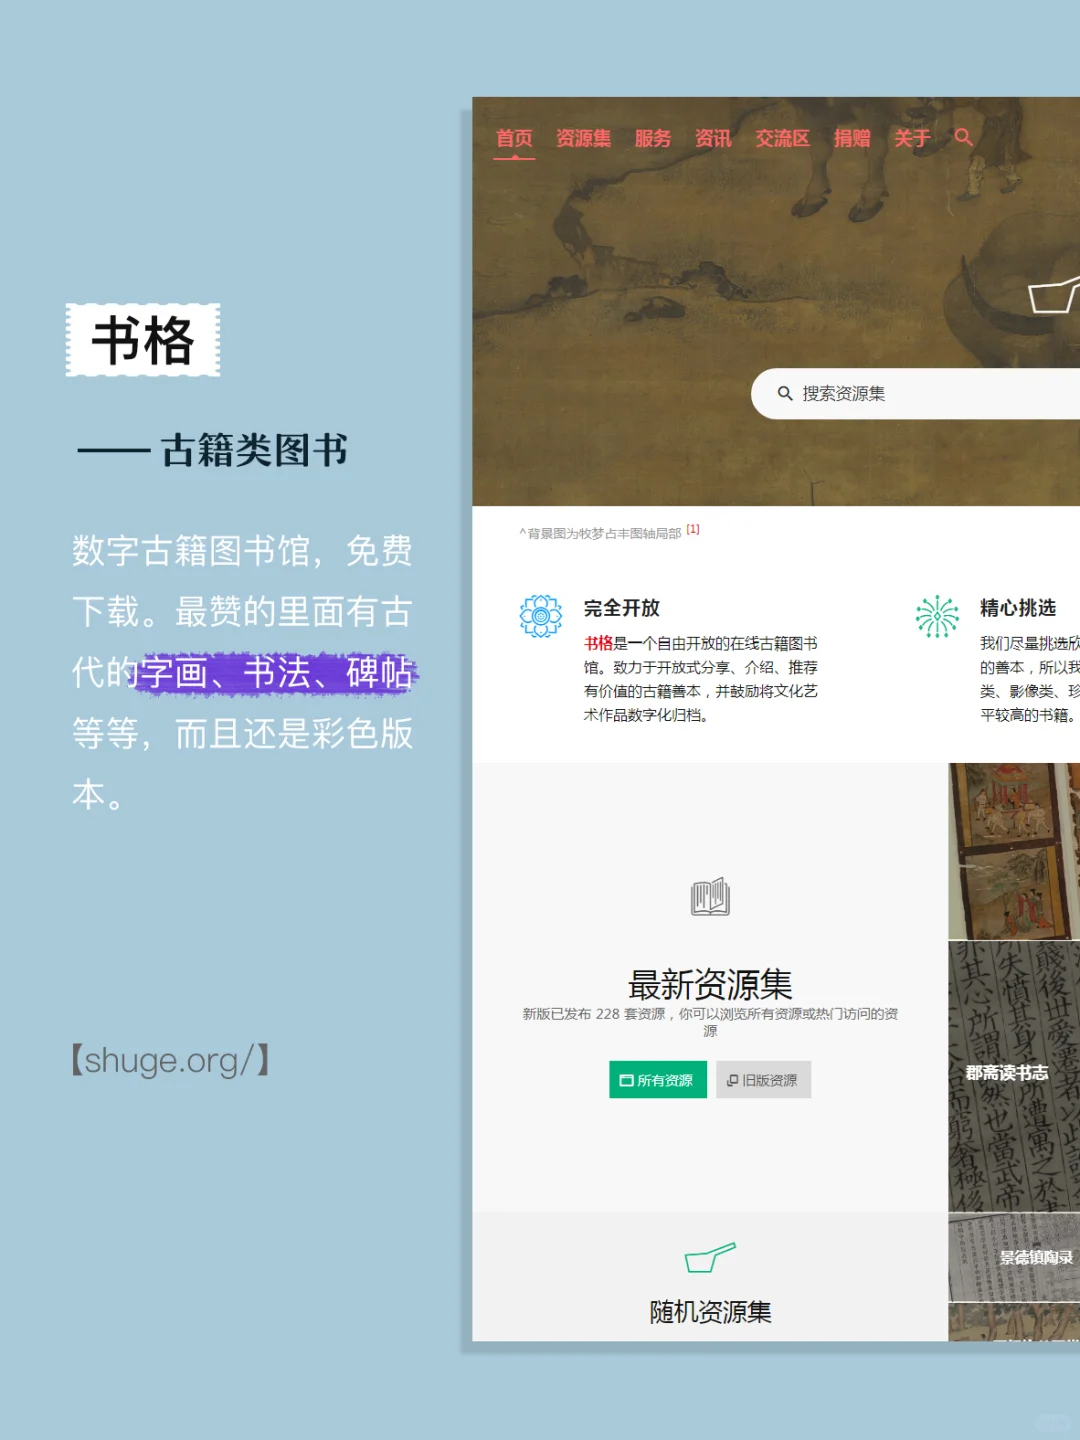Click the white scoop icon on banner
Screen dimensions: 1080x1440
[x=1054, y=295]
